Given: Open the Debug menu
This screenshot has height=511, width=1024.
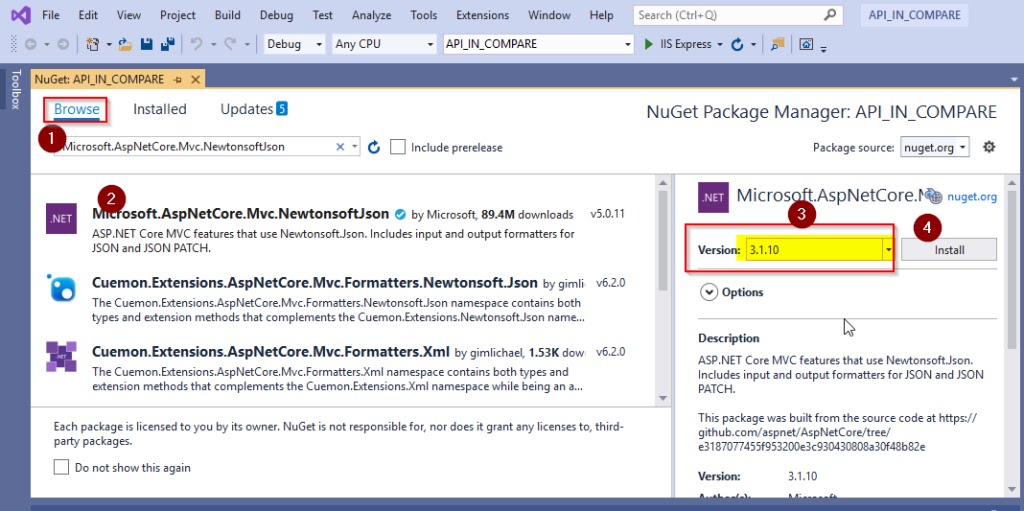Looking at the screenshot, I should (276, 15).
